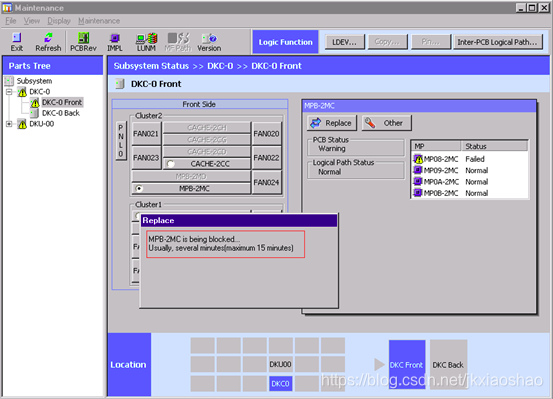Click the Replace button in MPB-2MC panel
553x399 pixels.
tap(332, 123)
